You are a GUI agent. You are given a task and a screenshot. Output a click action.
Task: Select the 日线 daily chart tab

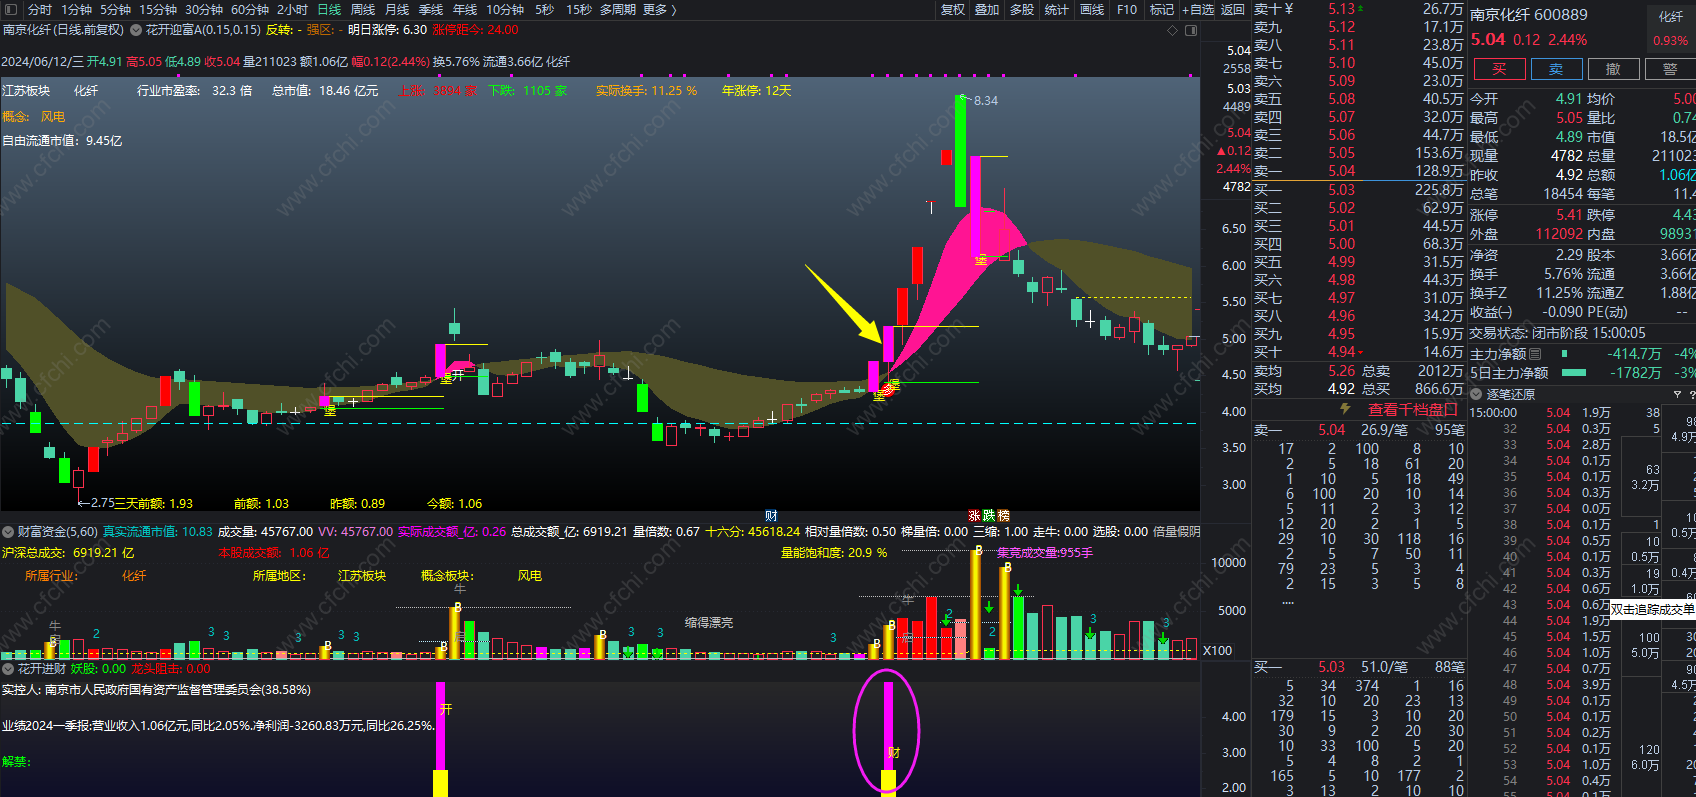pyautogui.click(x=329, y=9)
